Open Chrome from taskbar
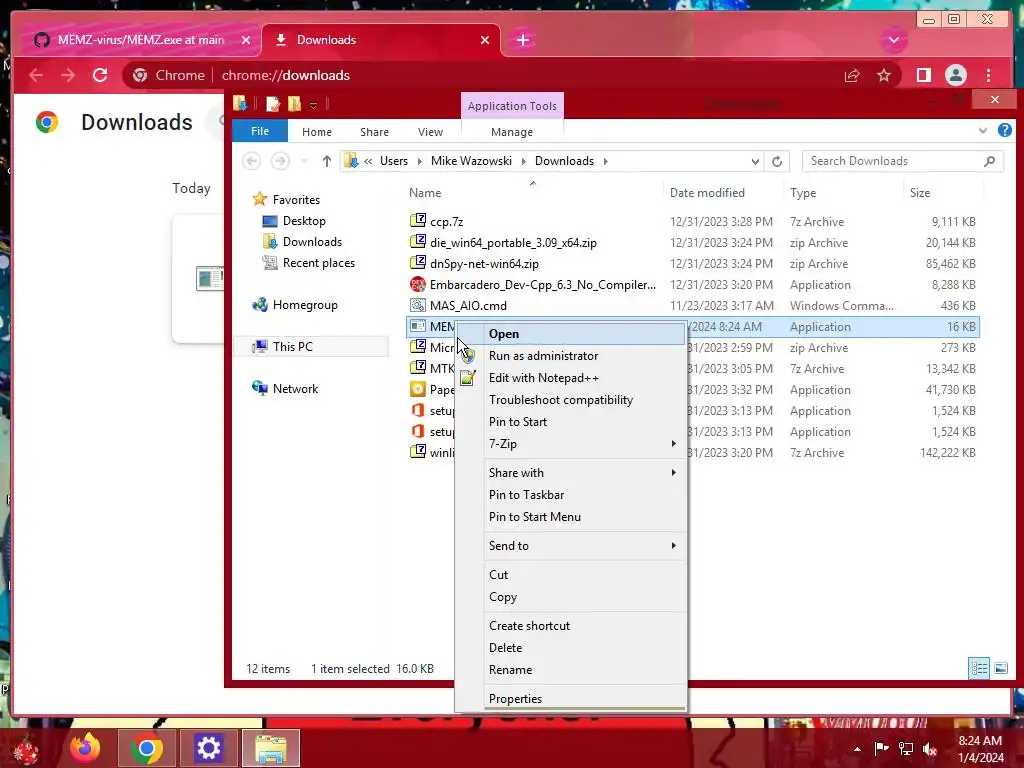The height and width of the screenshot is (768, 1024). pos(146,748)
